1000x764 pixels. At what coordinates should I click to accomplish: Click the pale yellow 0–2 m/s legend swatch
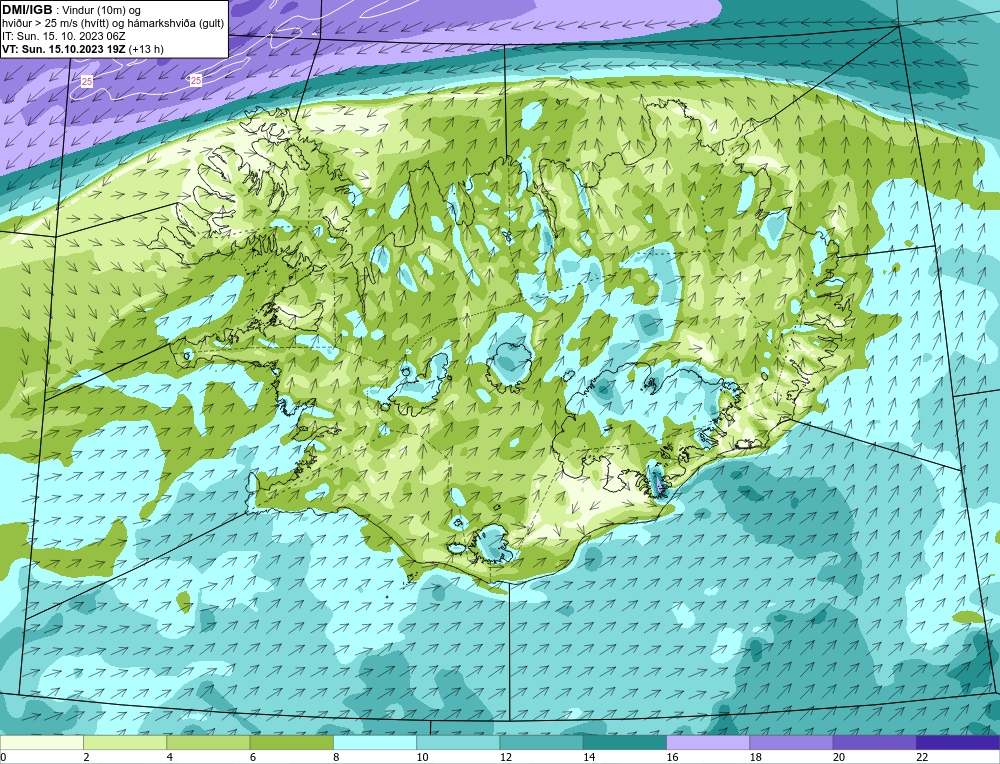(x=42, y=743)
